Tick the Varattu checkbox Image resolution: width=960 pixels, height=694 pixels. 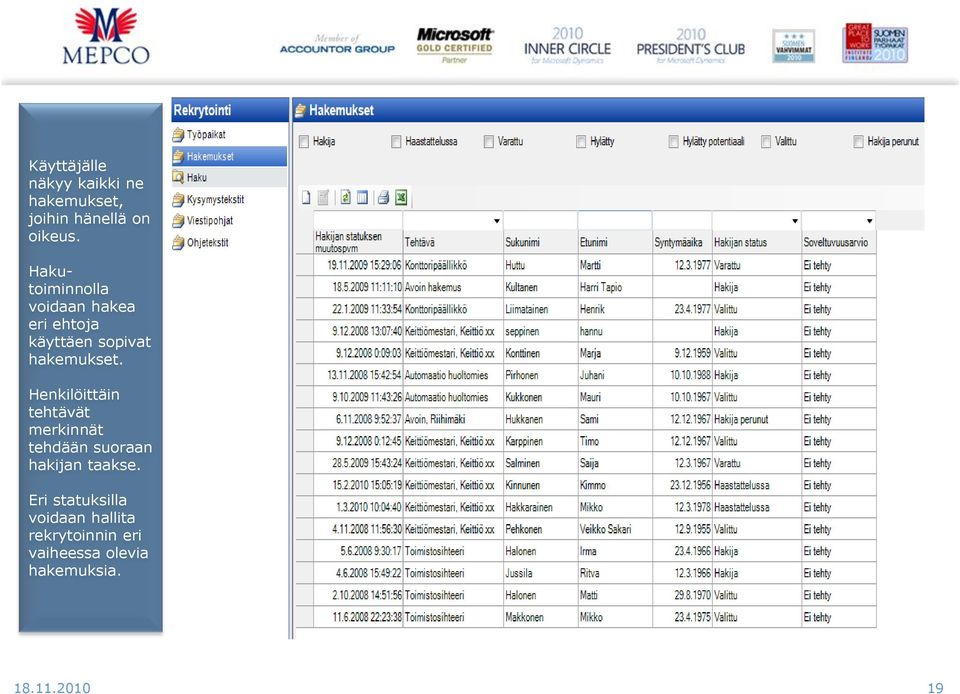point(489,142)
